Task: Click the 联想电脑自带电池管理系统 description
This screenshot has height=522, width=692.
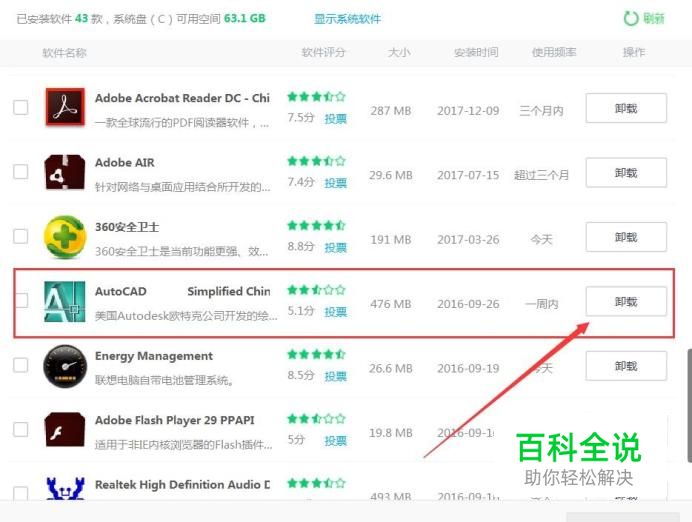Action: point(164,380)
